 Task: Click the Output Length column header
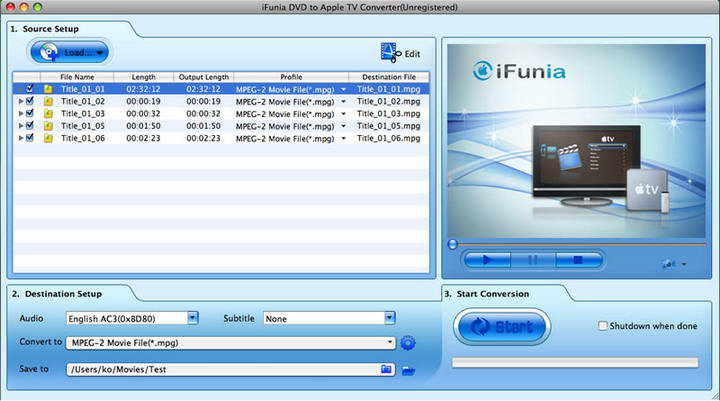click(203, 77)
